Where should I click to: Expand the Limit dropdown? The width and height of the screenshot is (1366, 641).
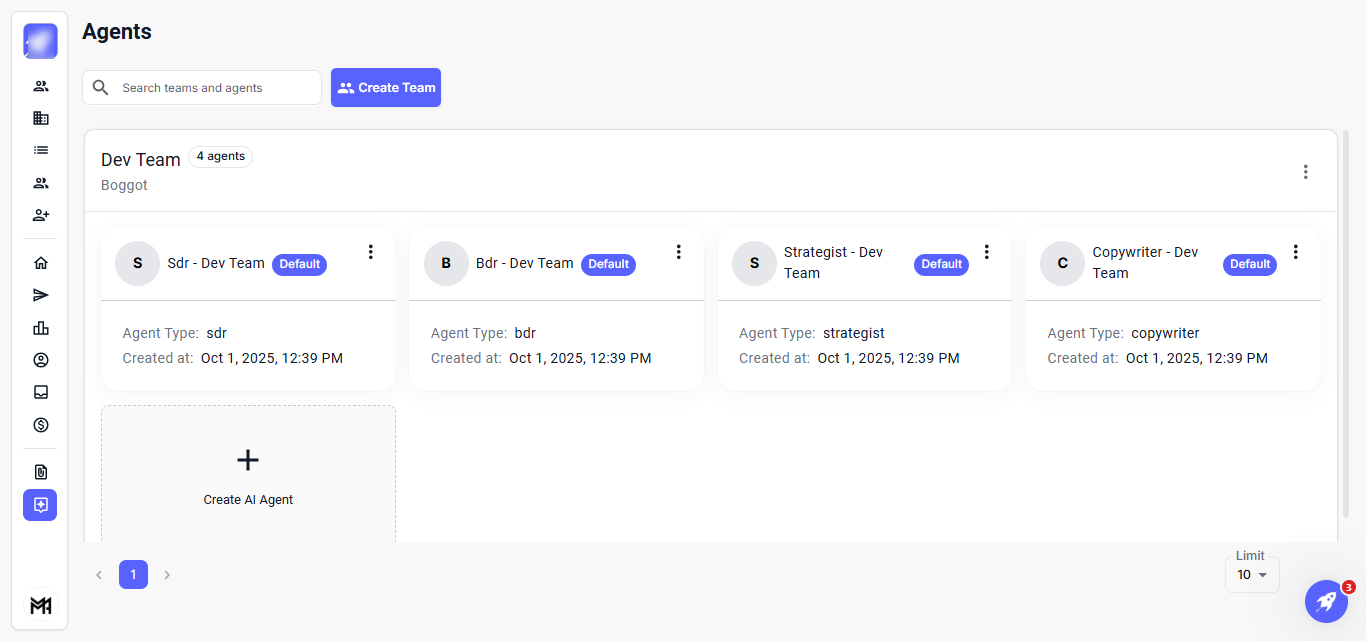(1251, 575)
